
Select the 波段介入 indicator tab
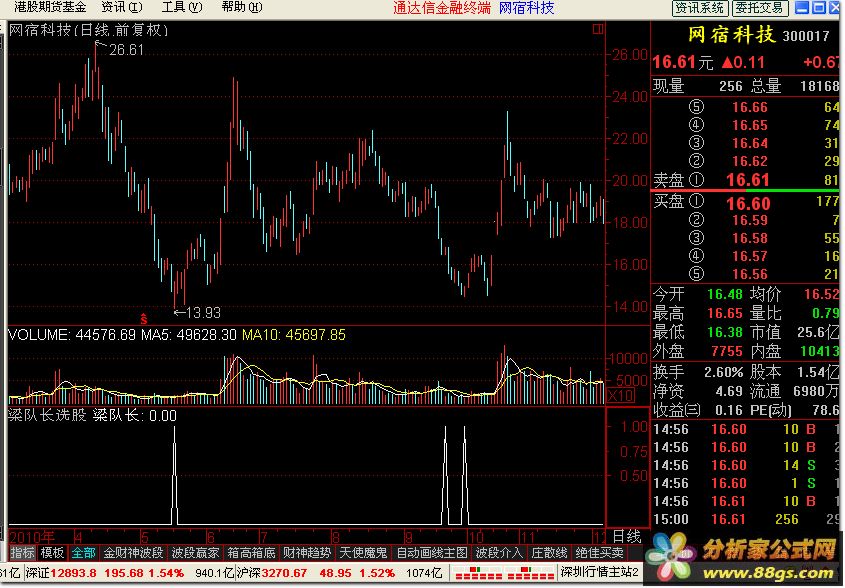pos(499,552)
